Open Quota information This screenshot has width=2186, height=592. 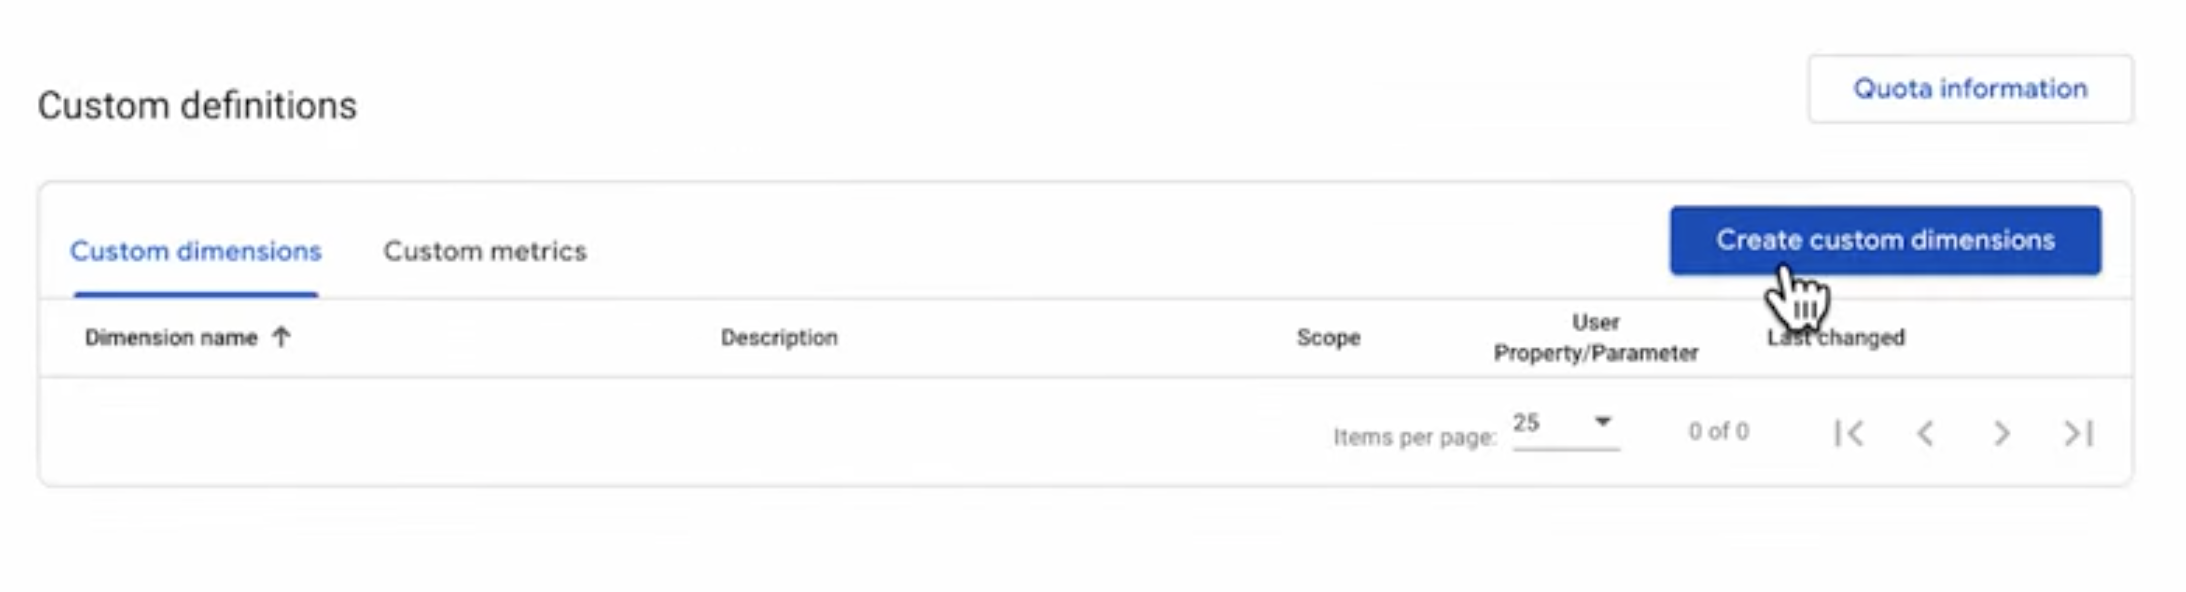coord(1970,89)
